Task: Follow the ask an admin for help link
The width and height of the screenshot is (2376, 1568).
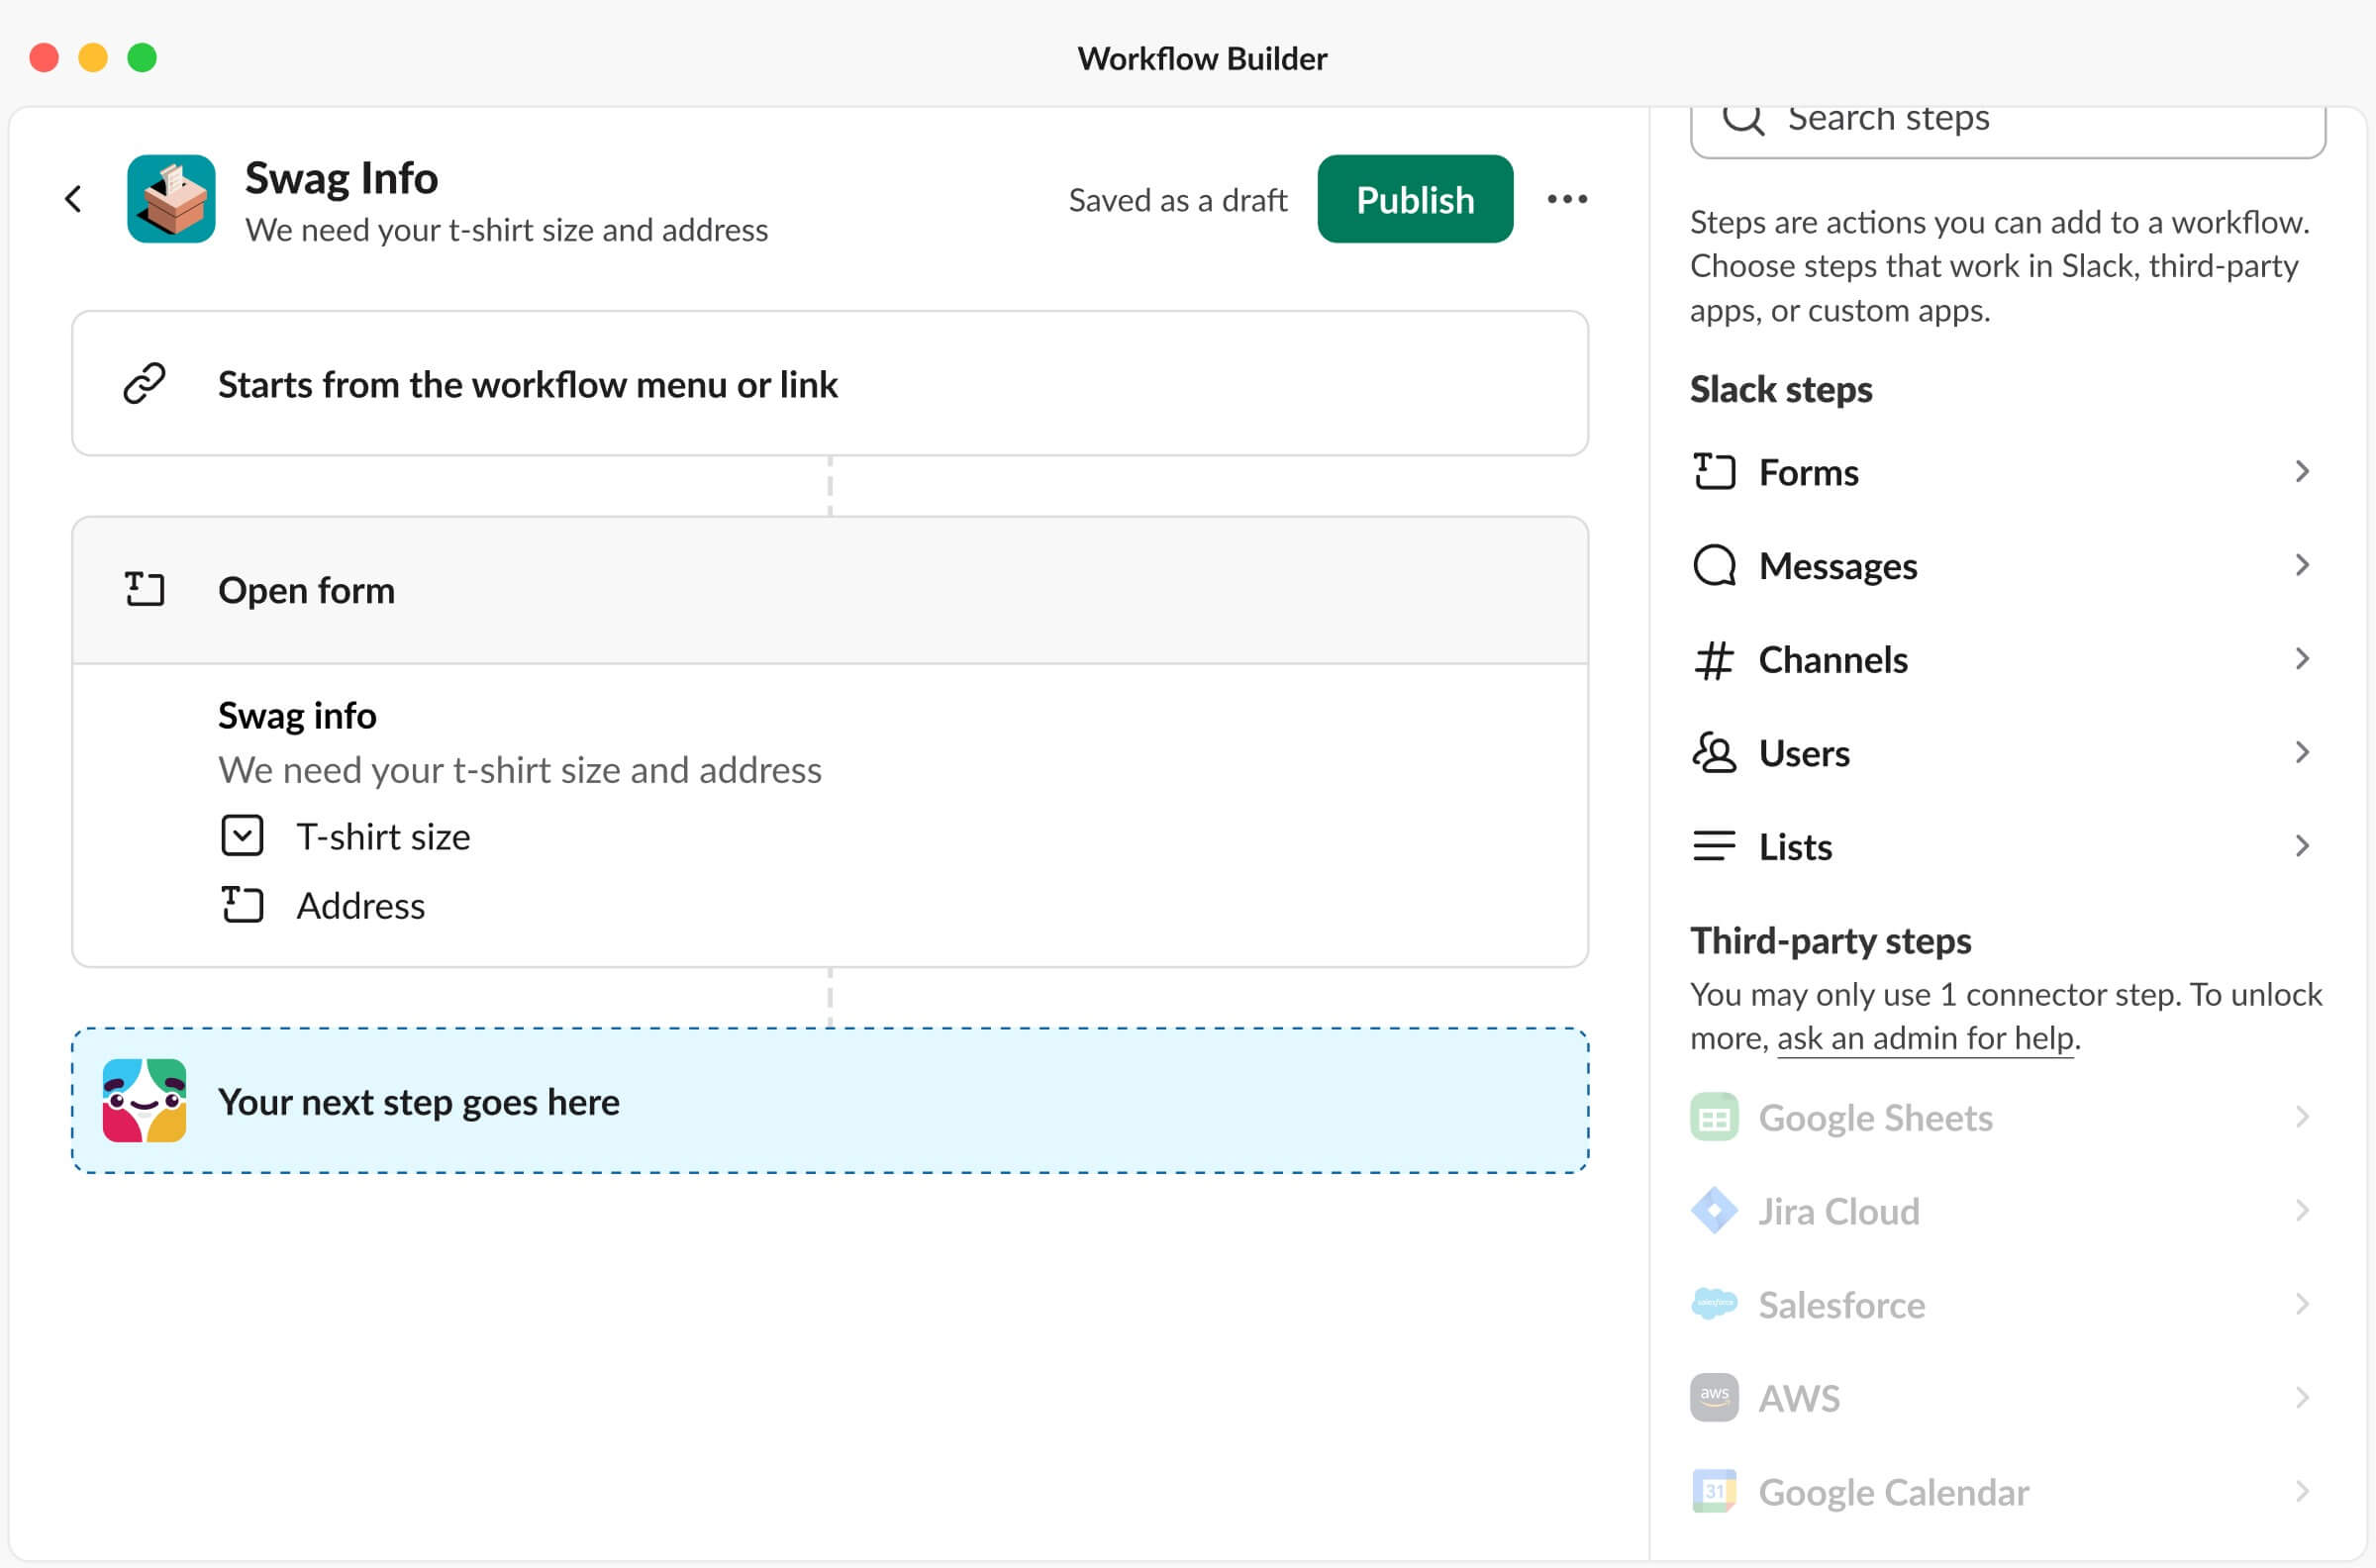Action: pos(1925,1039)
